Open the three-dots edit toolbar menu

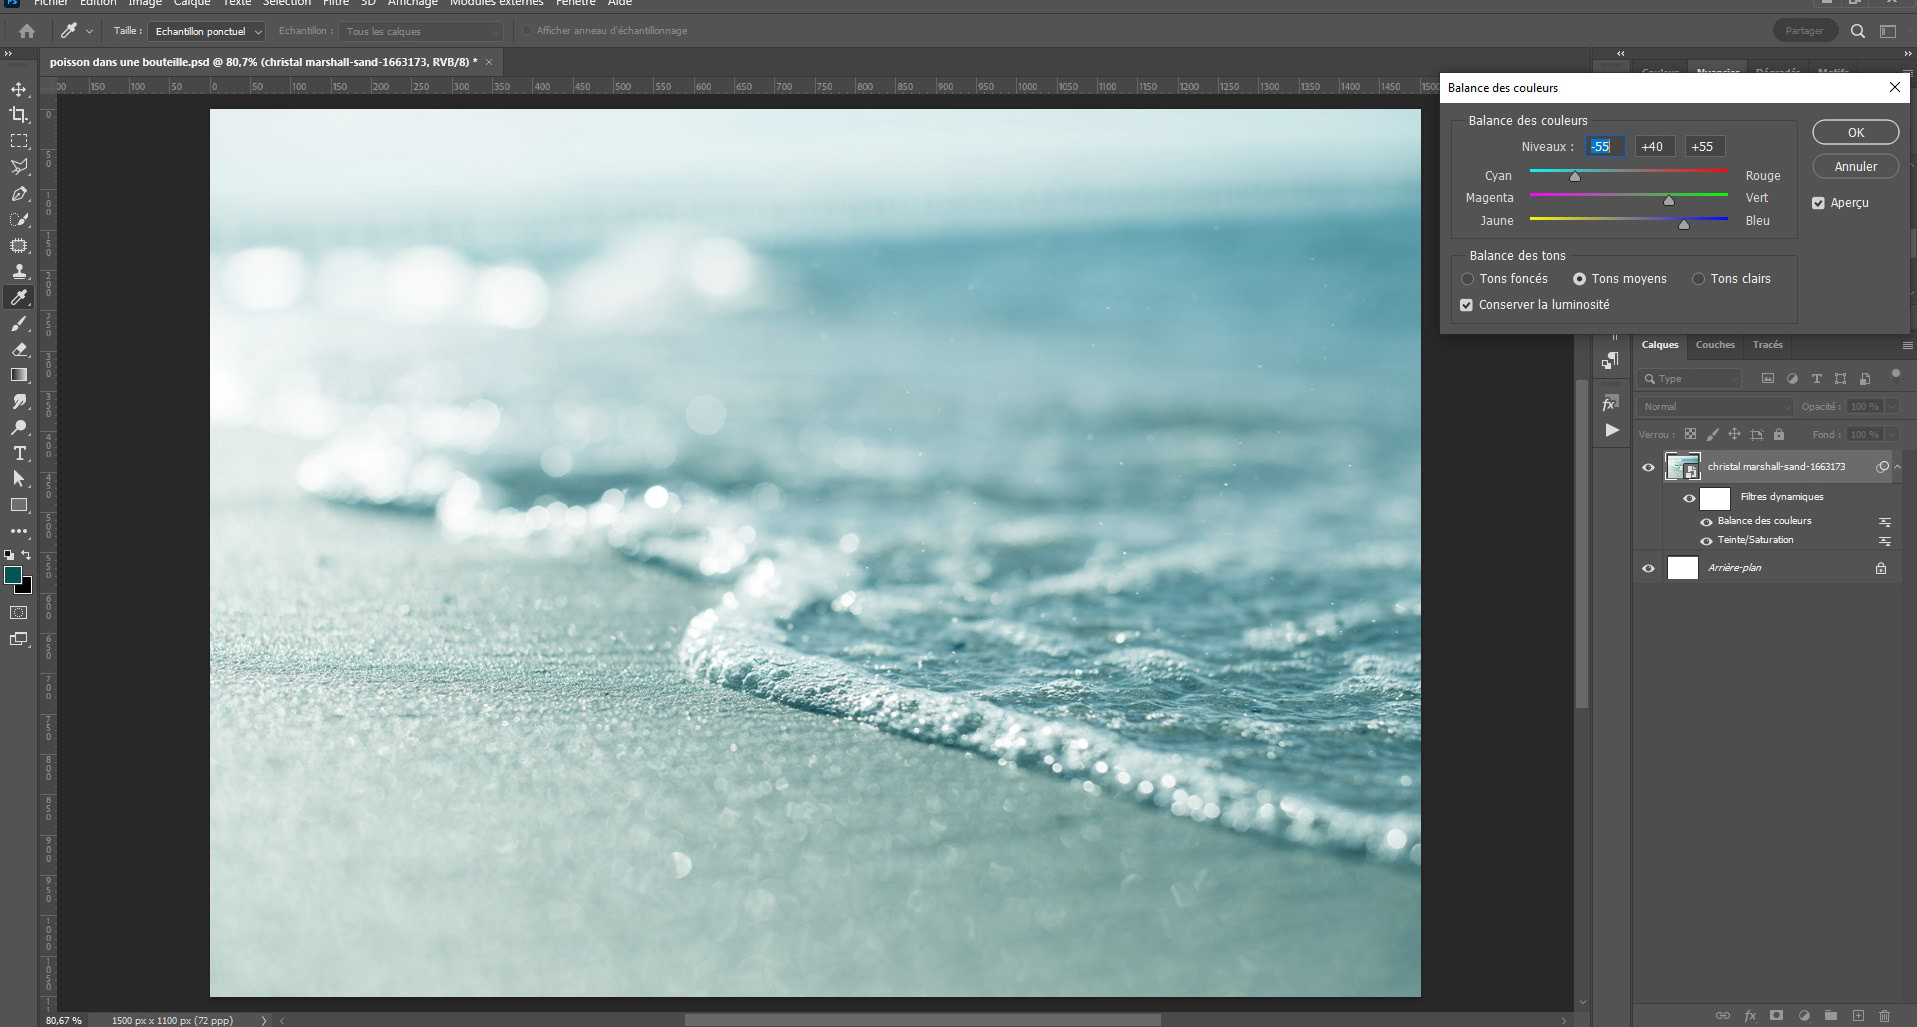point(19,531)
